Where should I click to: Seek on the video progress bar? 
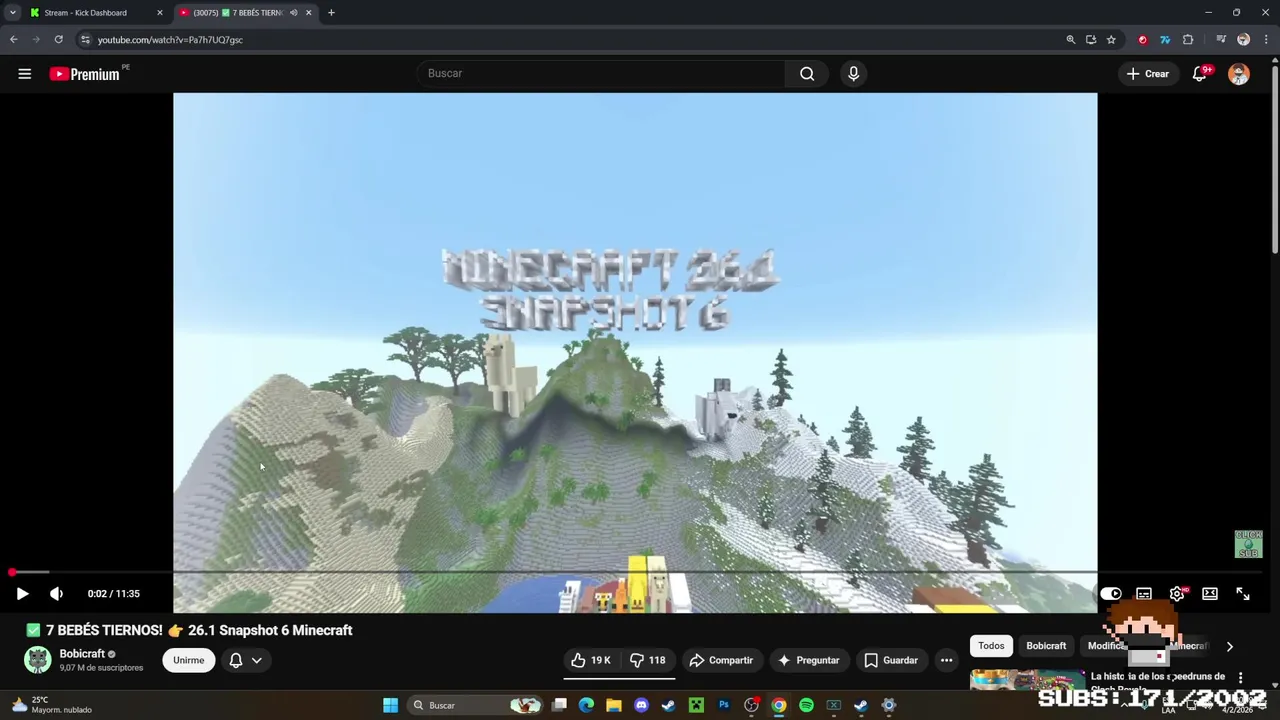(635, 572)
